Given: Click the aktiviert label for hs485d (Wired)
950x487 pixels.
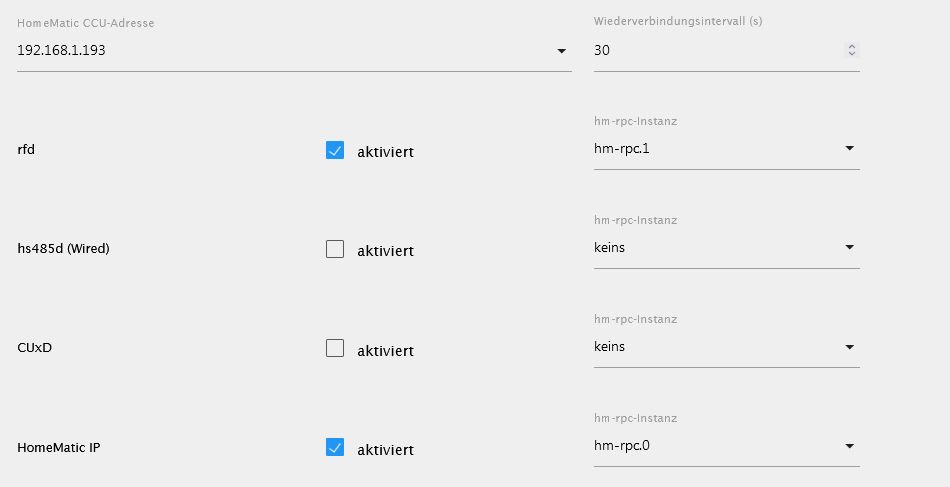Looking at the screenshot, I should (385, 251).
